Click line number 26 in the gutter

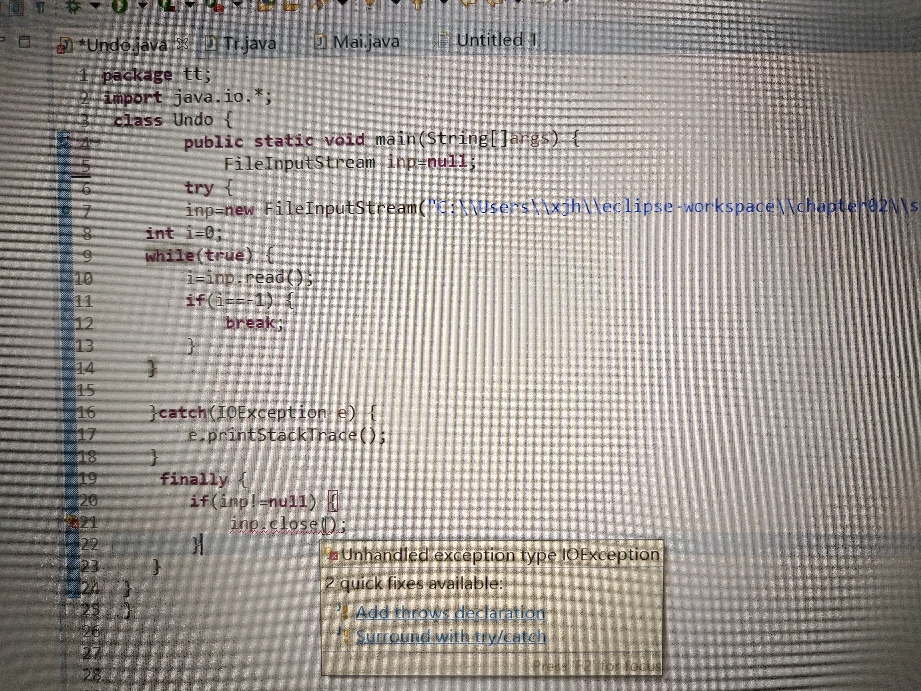[92, 632]
